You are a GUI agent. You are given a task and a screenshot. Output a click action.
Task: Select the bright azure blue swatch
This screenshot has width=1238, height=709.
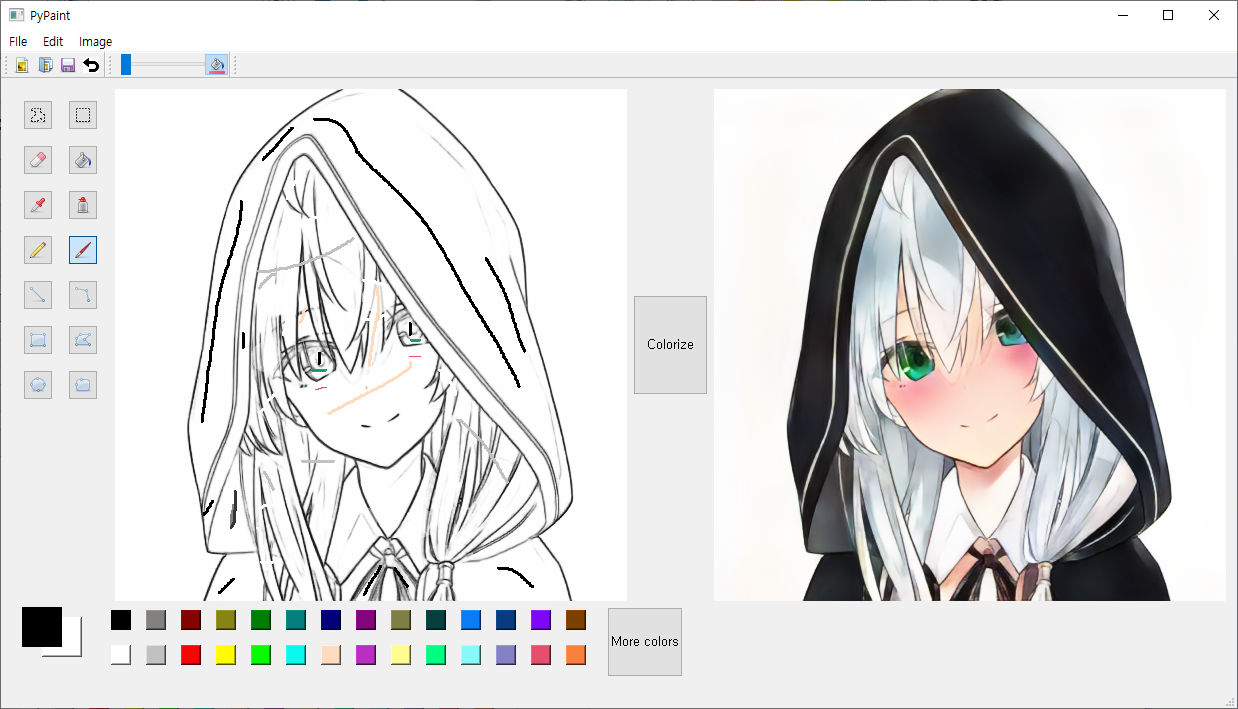[471, 620]
